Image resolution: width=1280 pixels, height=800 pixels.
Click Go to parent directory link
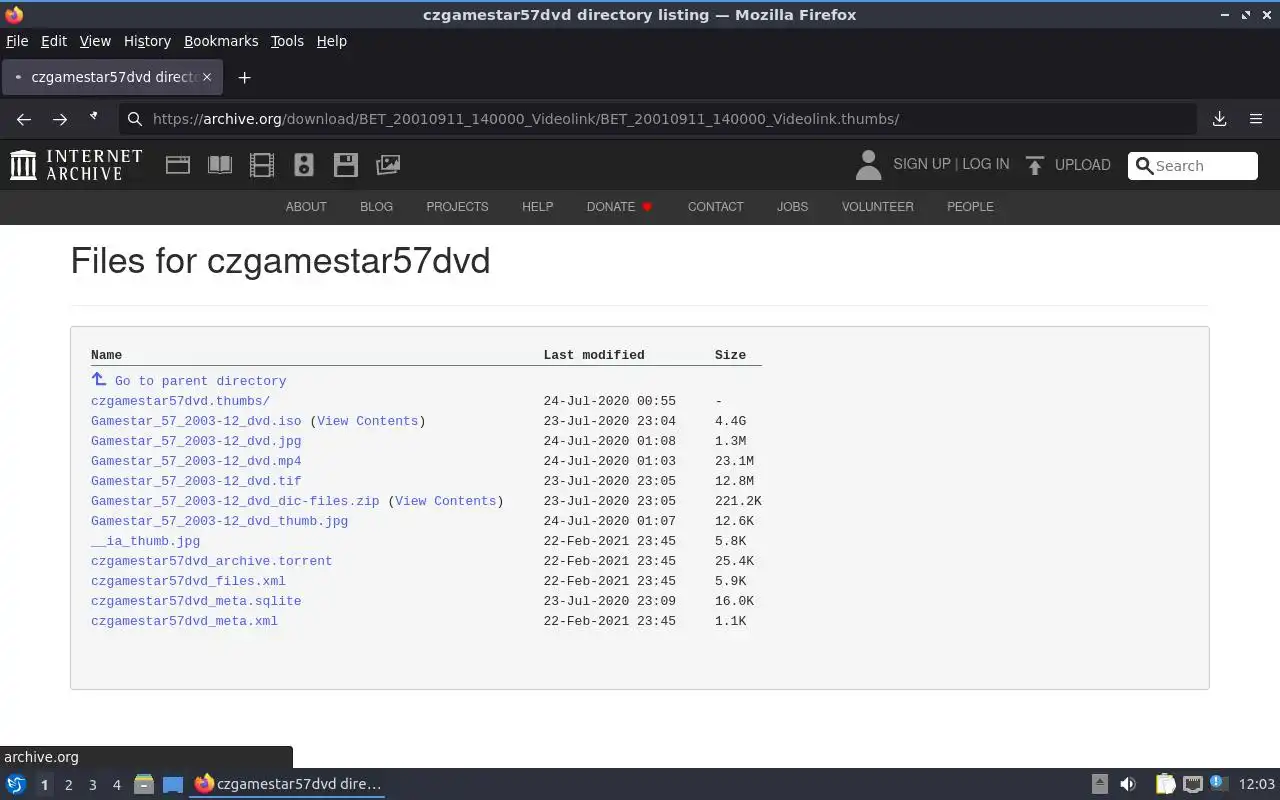(200, 381)
